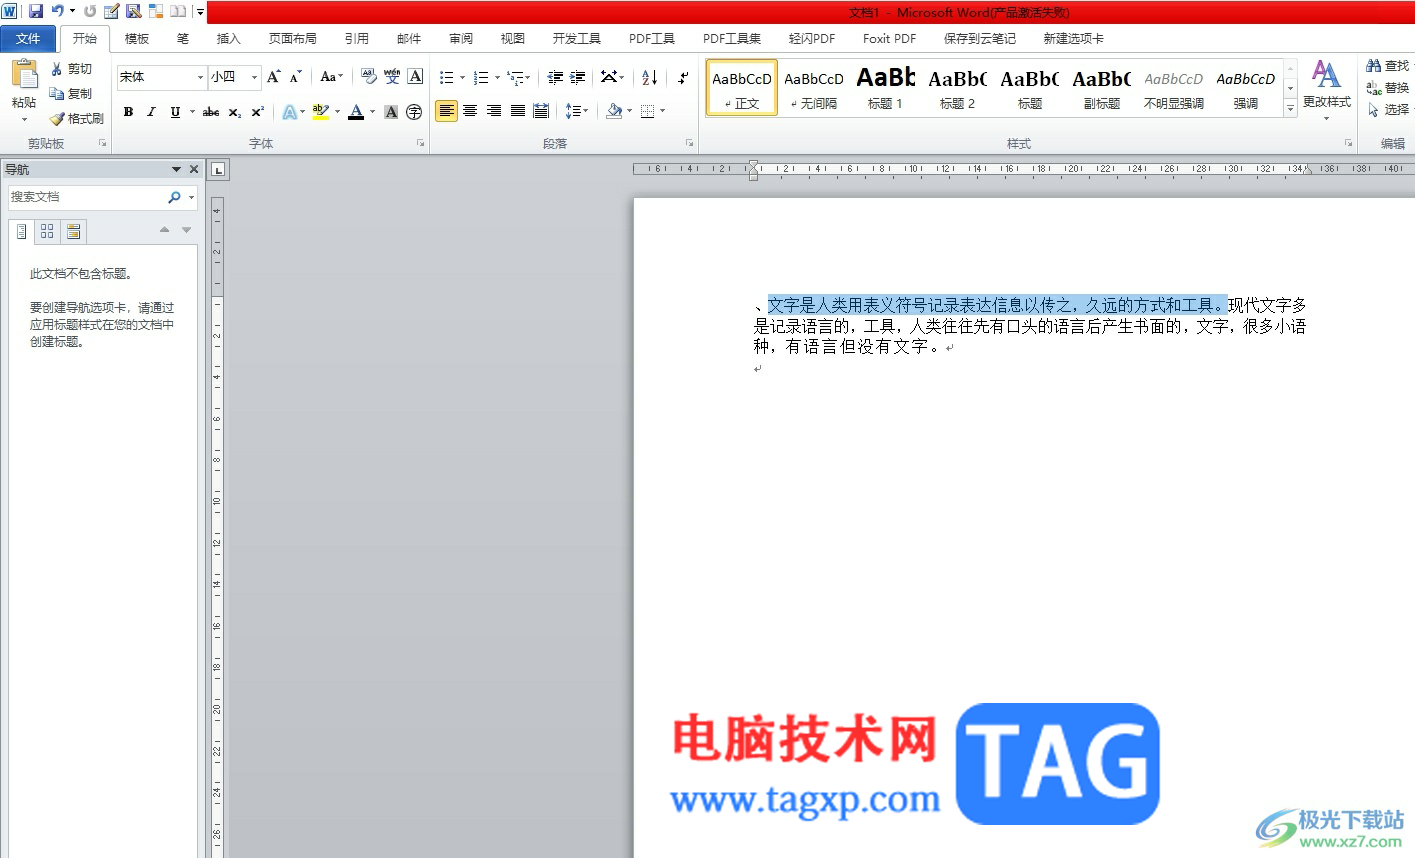This screenshot has width=1415, height=858.
Task: Expand the styles gallery more button
Action: coord(1290,107)
